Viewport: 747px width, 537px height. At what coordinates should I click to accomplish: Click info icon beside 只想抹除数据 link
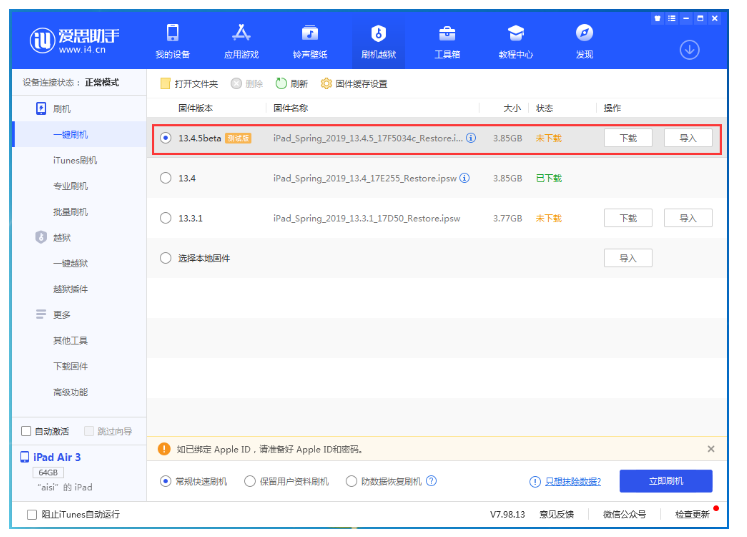pos(535,482)
